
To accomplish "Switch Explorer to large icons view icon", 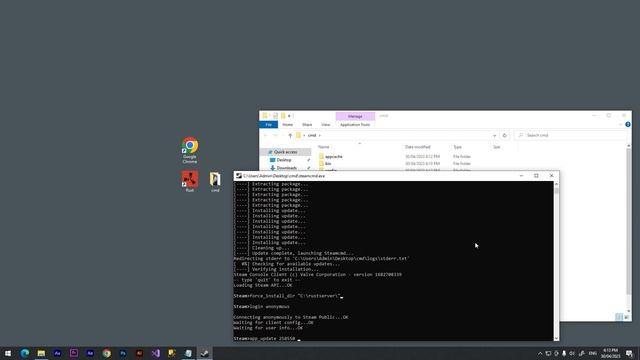I will tap(627, 317).
